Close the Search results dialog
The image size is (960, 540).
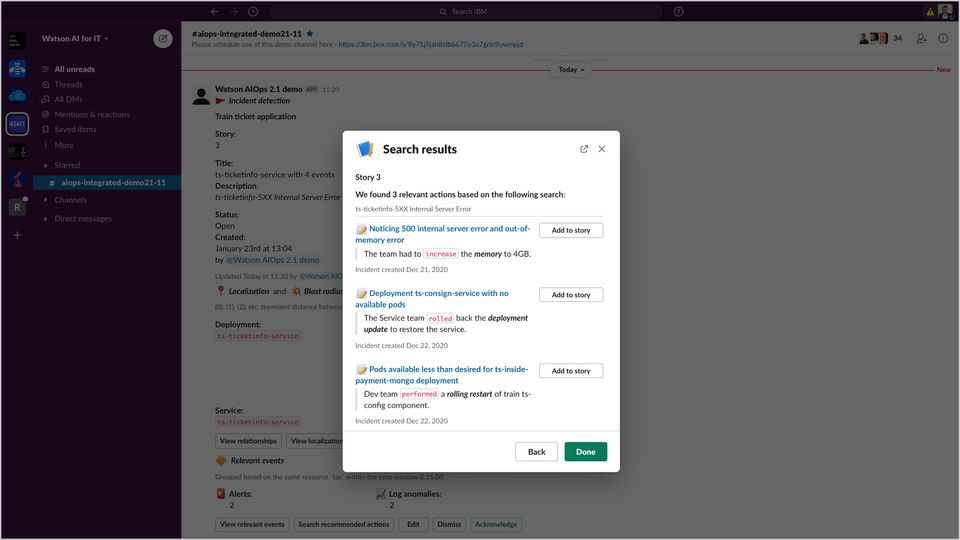click(x=602, y=149)
